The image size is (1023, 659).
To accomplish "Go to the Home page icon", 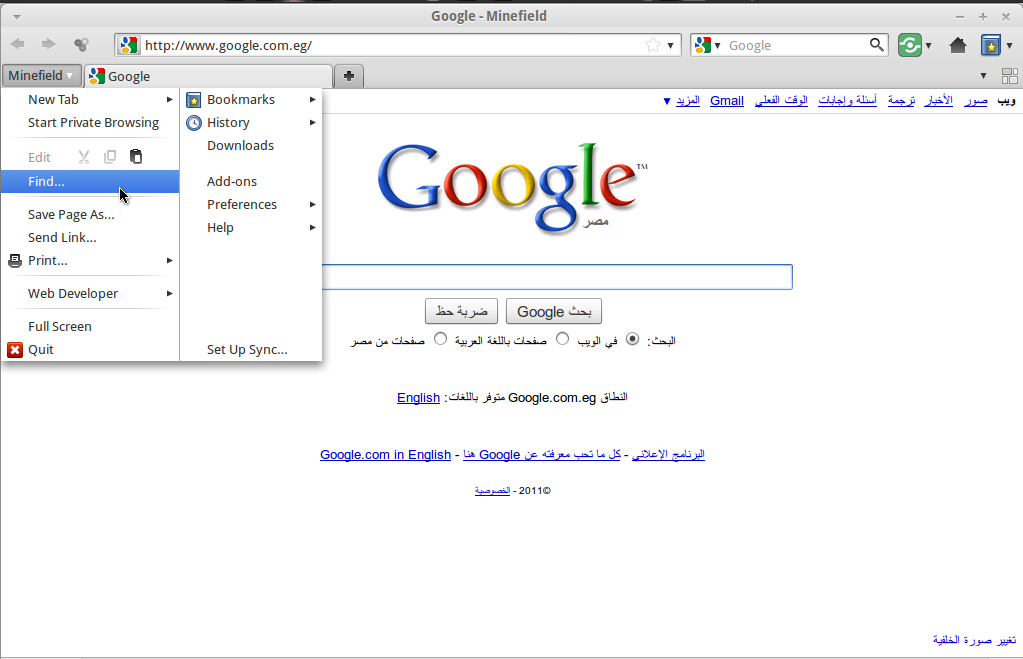I will (958, 45).
